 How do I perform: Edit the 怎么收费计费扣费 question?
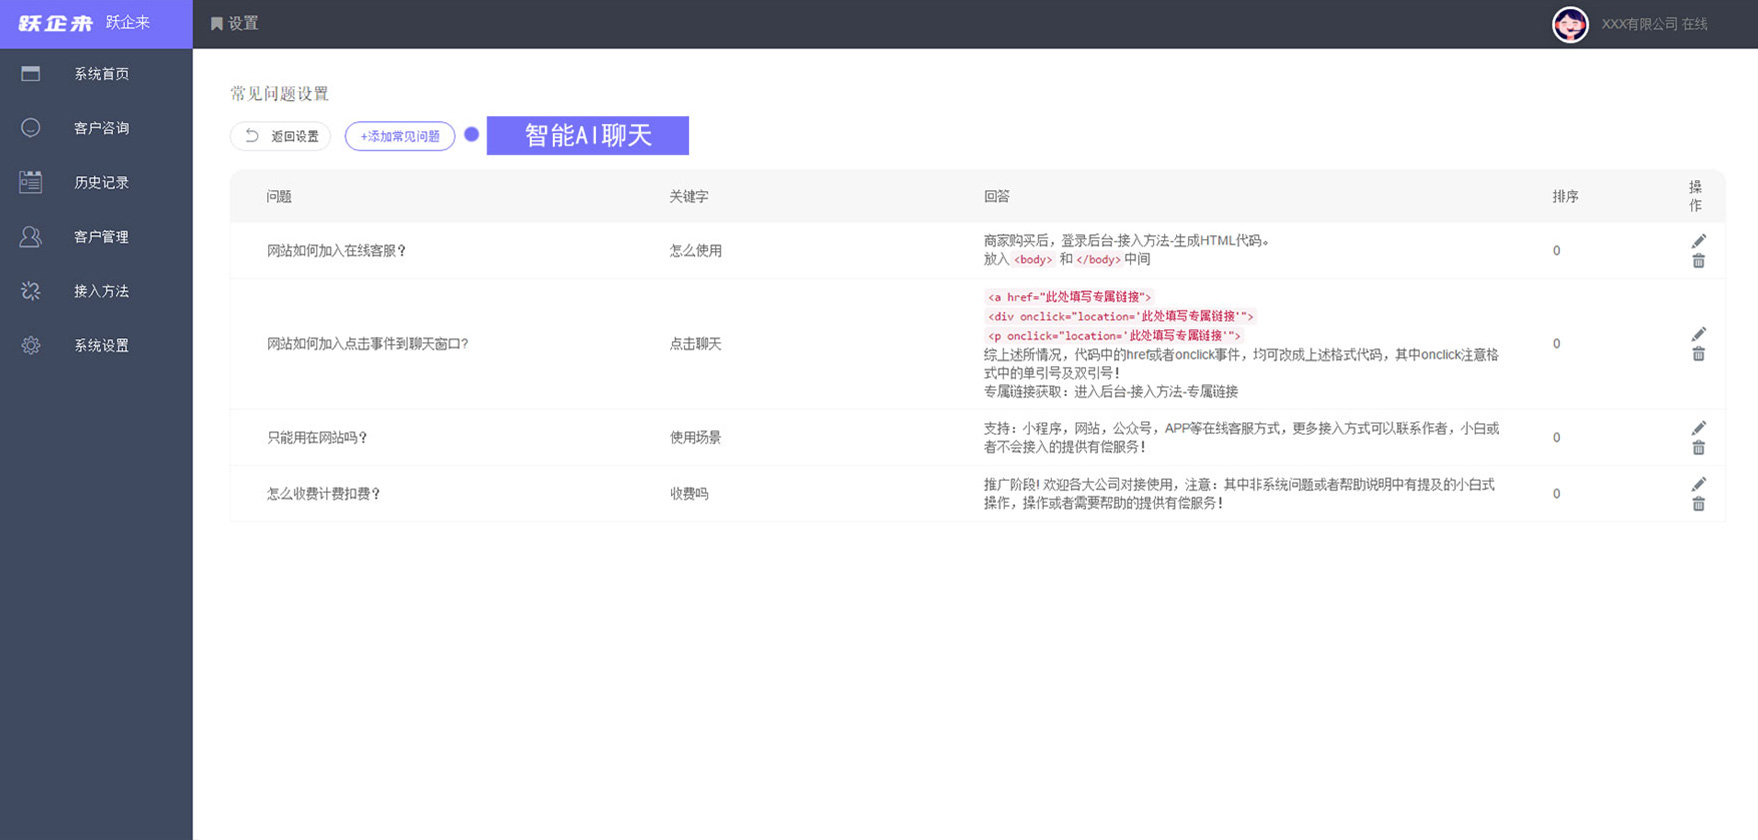(x=1698, y=484)
